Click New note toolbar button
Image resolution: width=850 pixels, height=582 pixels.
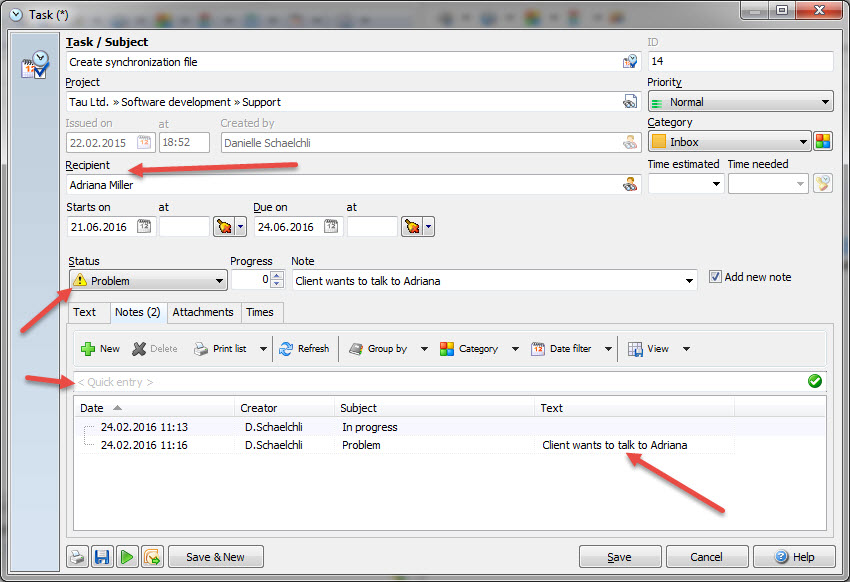click(x=100, y=349)
